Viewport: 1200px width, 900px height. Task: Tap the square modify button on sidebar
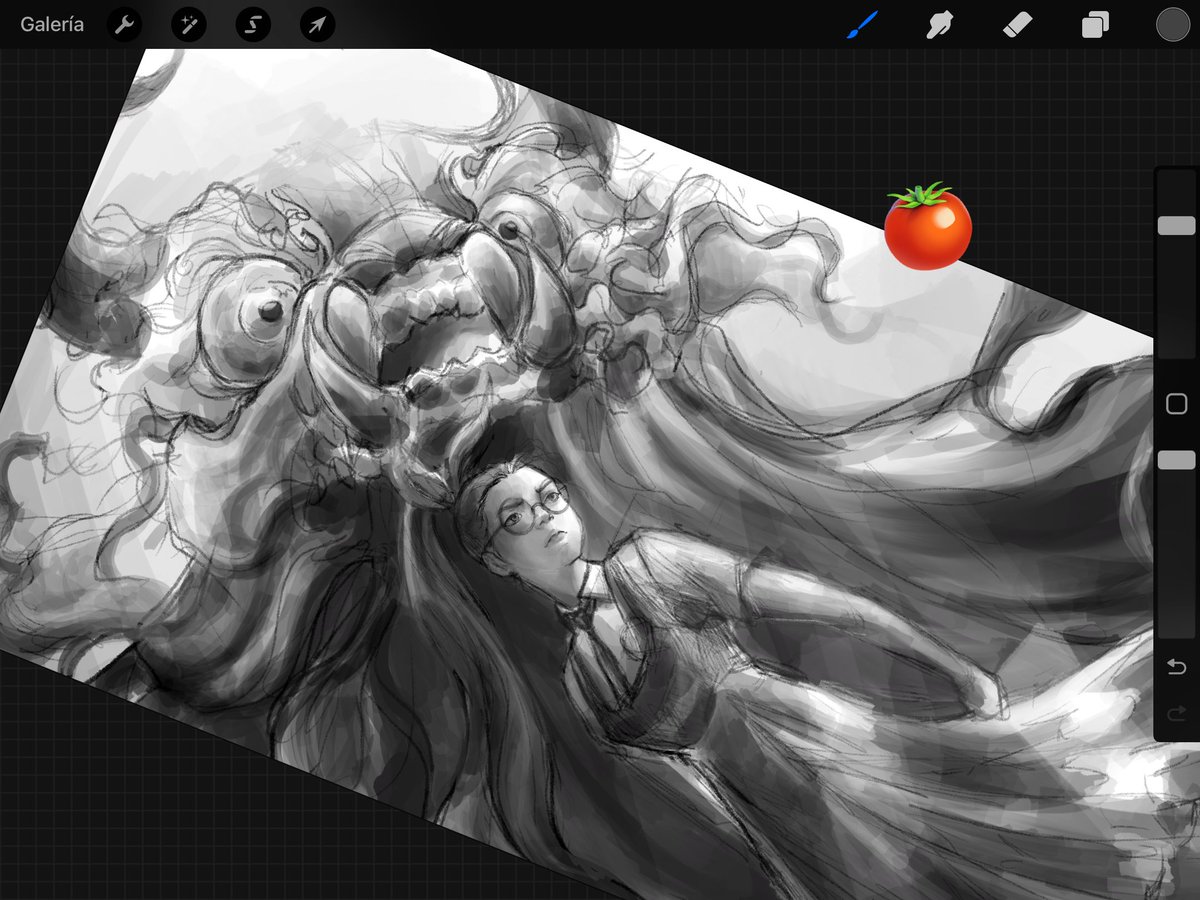click(1176, 404)
